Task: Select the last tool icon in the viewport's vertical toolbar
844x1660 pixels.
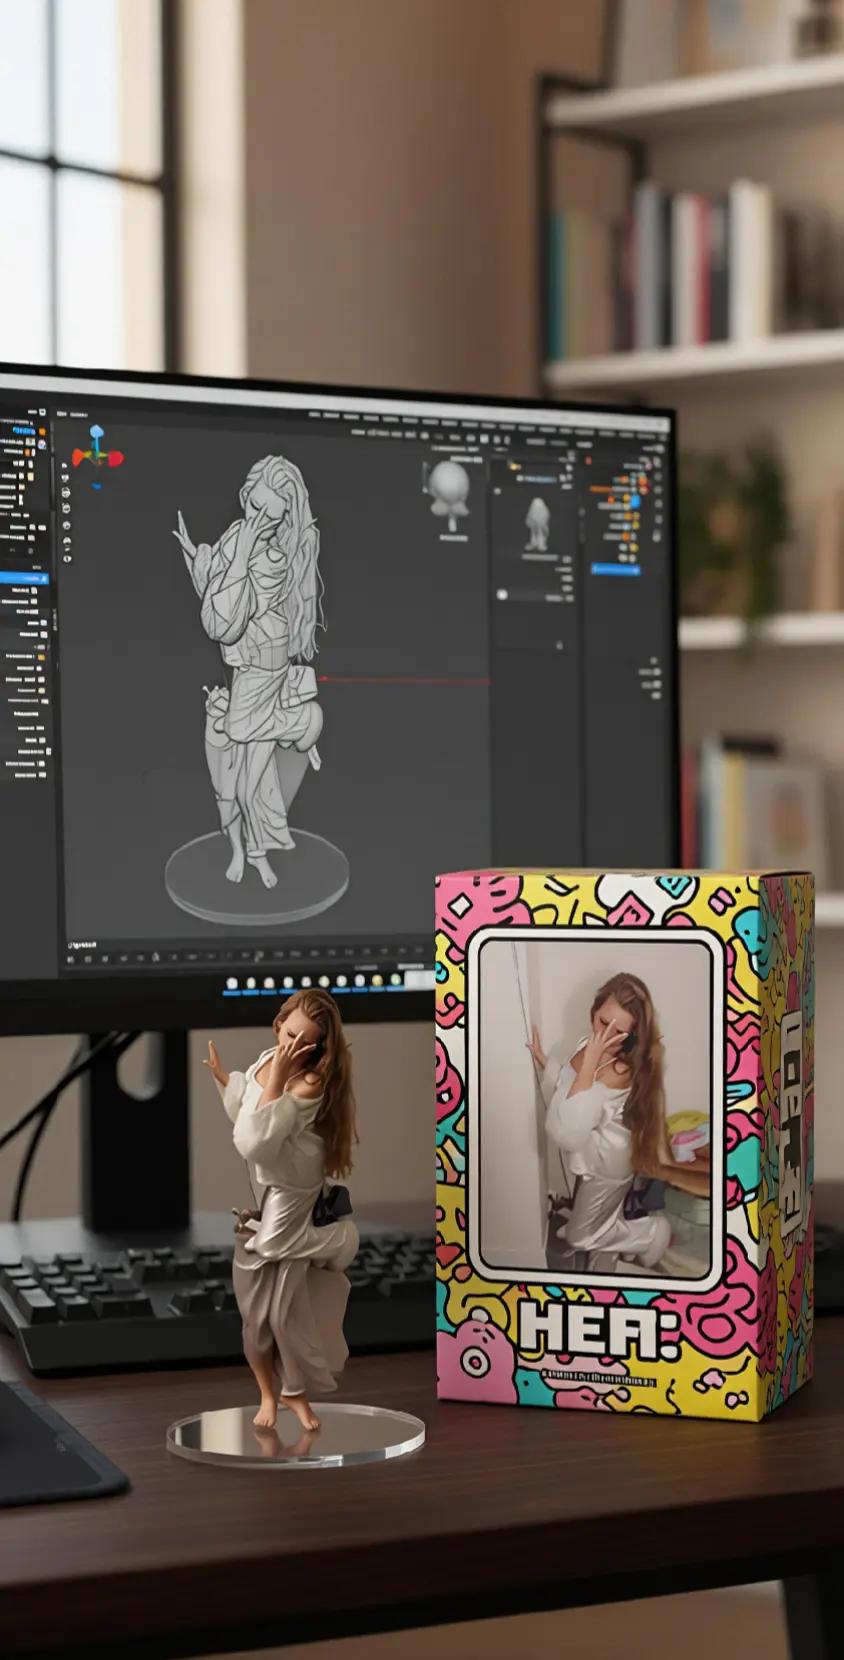Action: pyautogui.click(x=66, y=558)
